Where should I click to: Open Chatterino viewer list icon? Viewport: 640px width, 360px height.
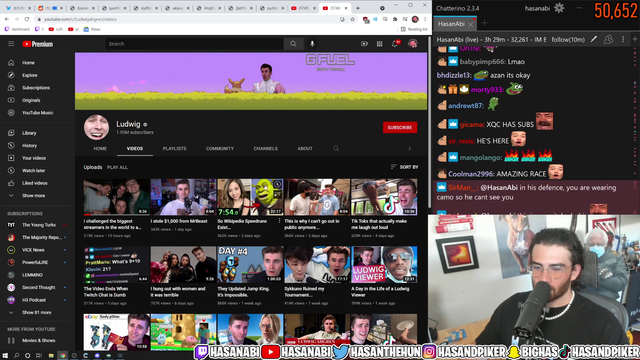[x=608, y=39]
